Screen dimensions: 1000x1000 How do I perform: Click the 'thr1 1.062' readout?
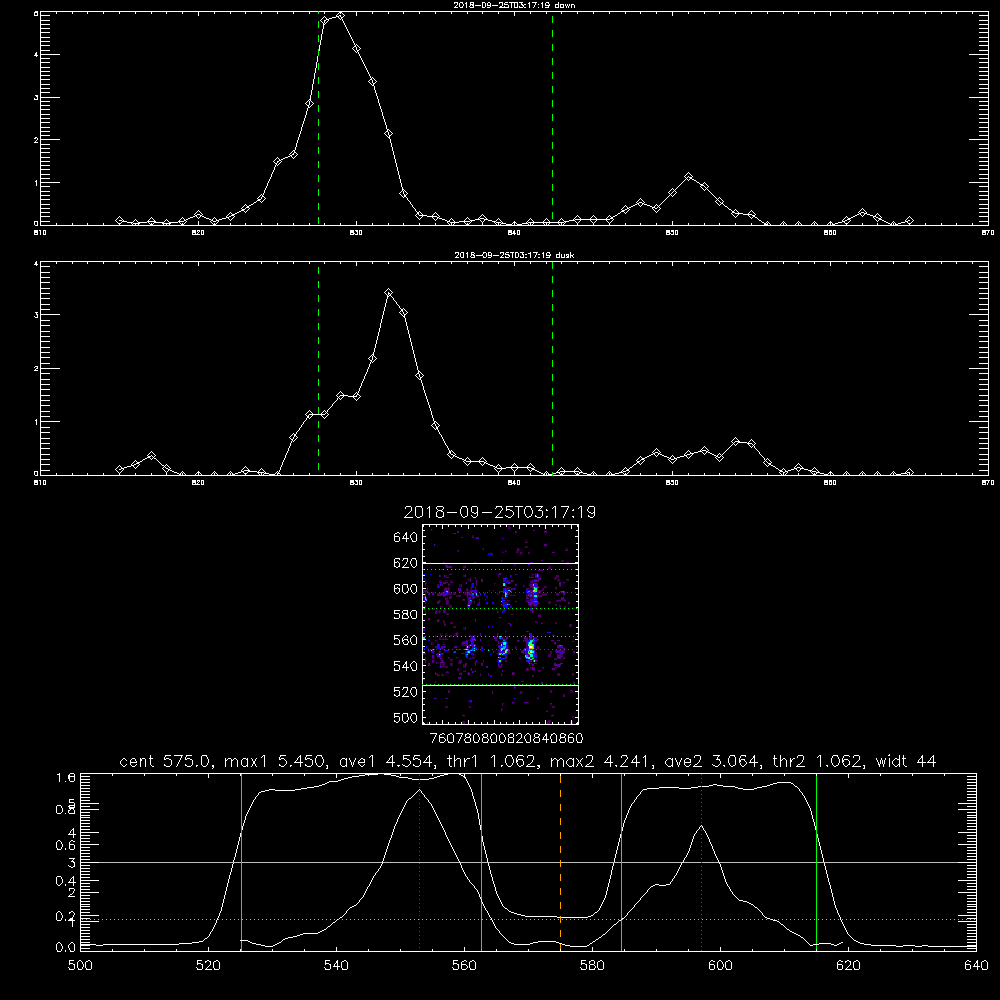click(x=493, y=761)
